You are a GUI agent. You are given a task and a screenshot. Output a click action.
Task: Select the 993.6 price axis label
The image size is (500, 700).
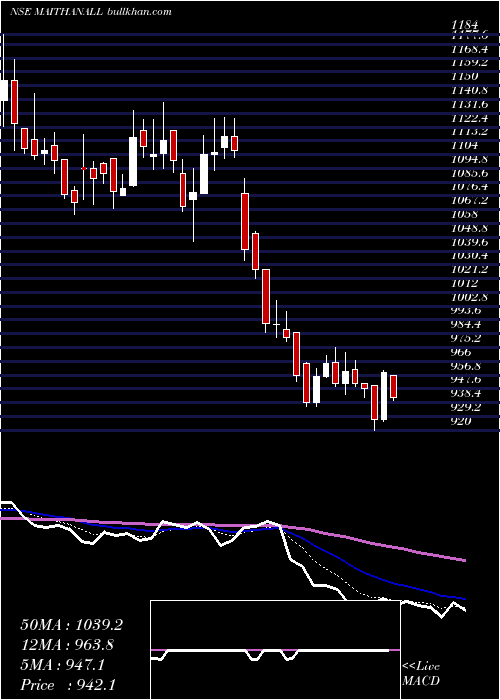point(467,311)
